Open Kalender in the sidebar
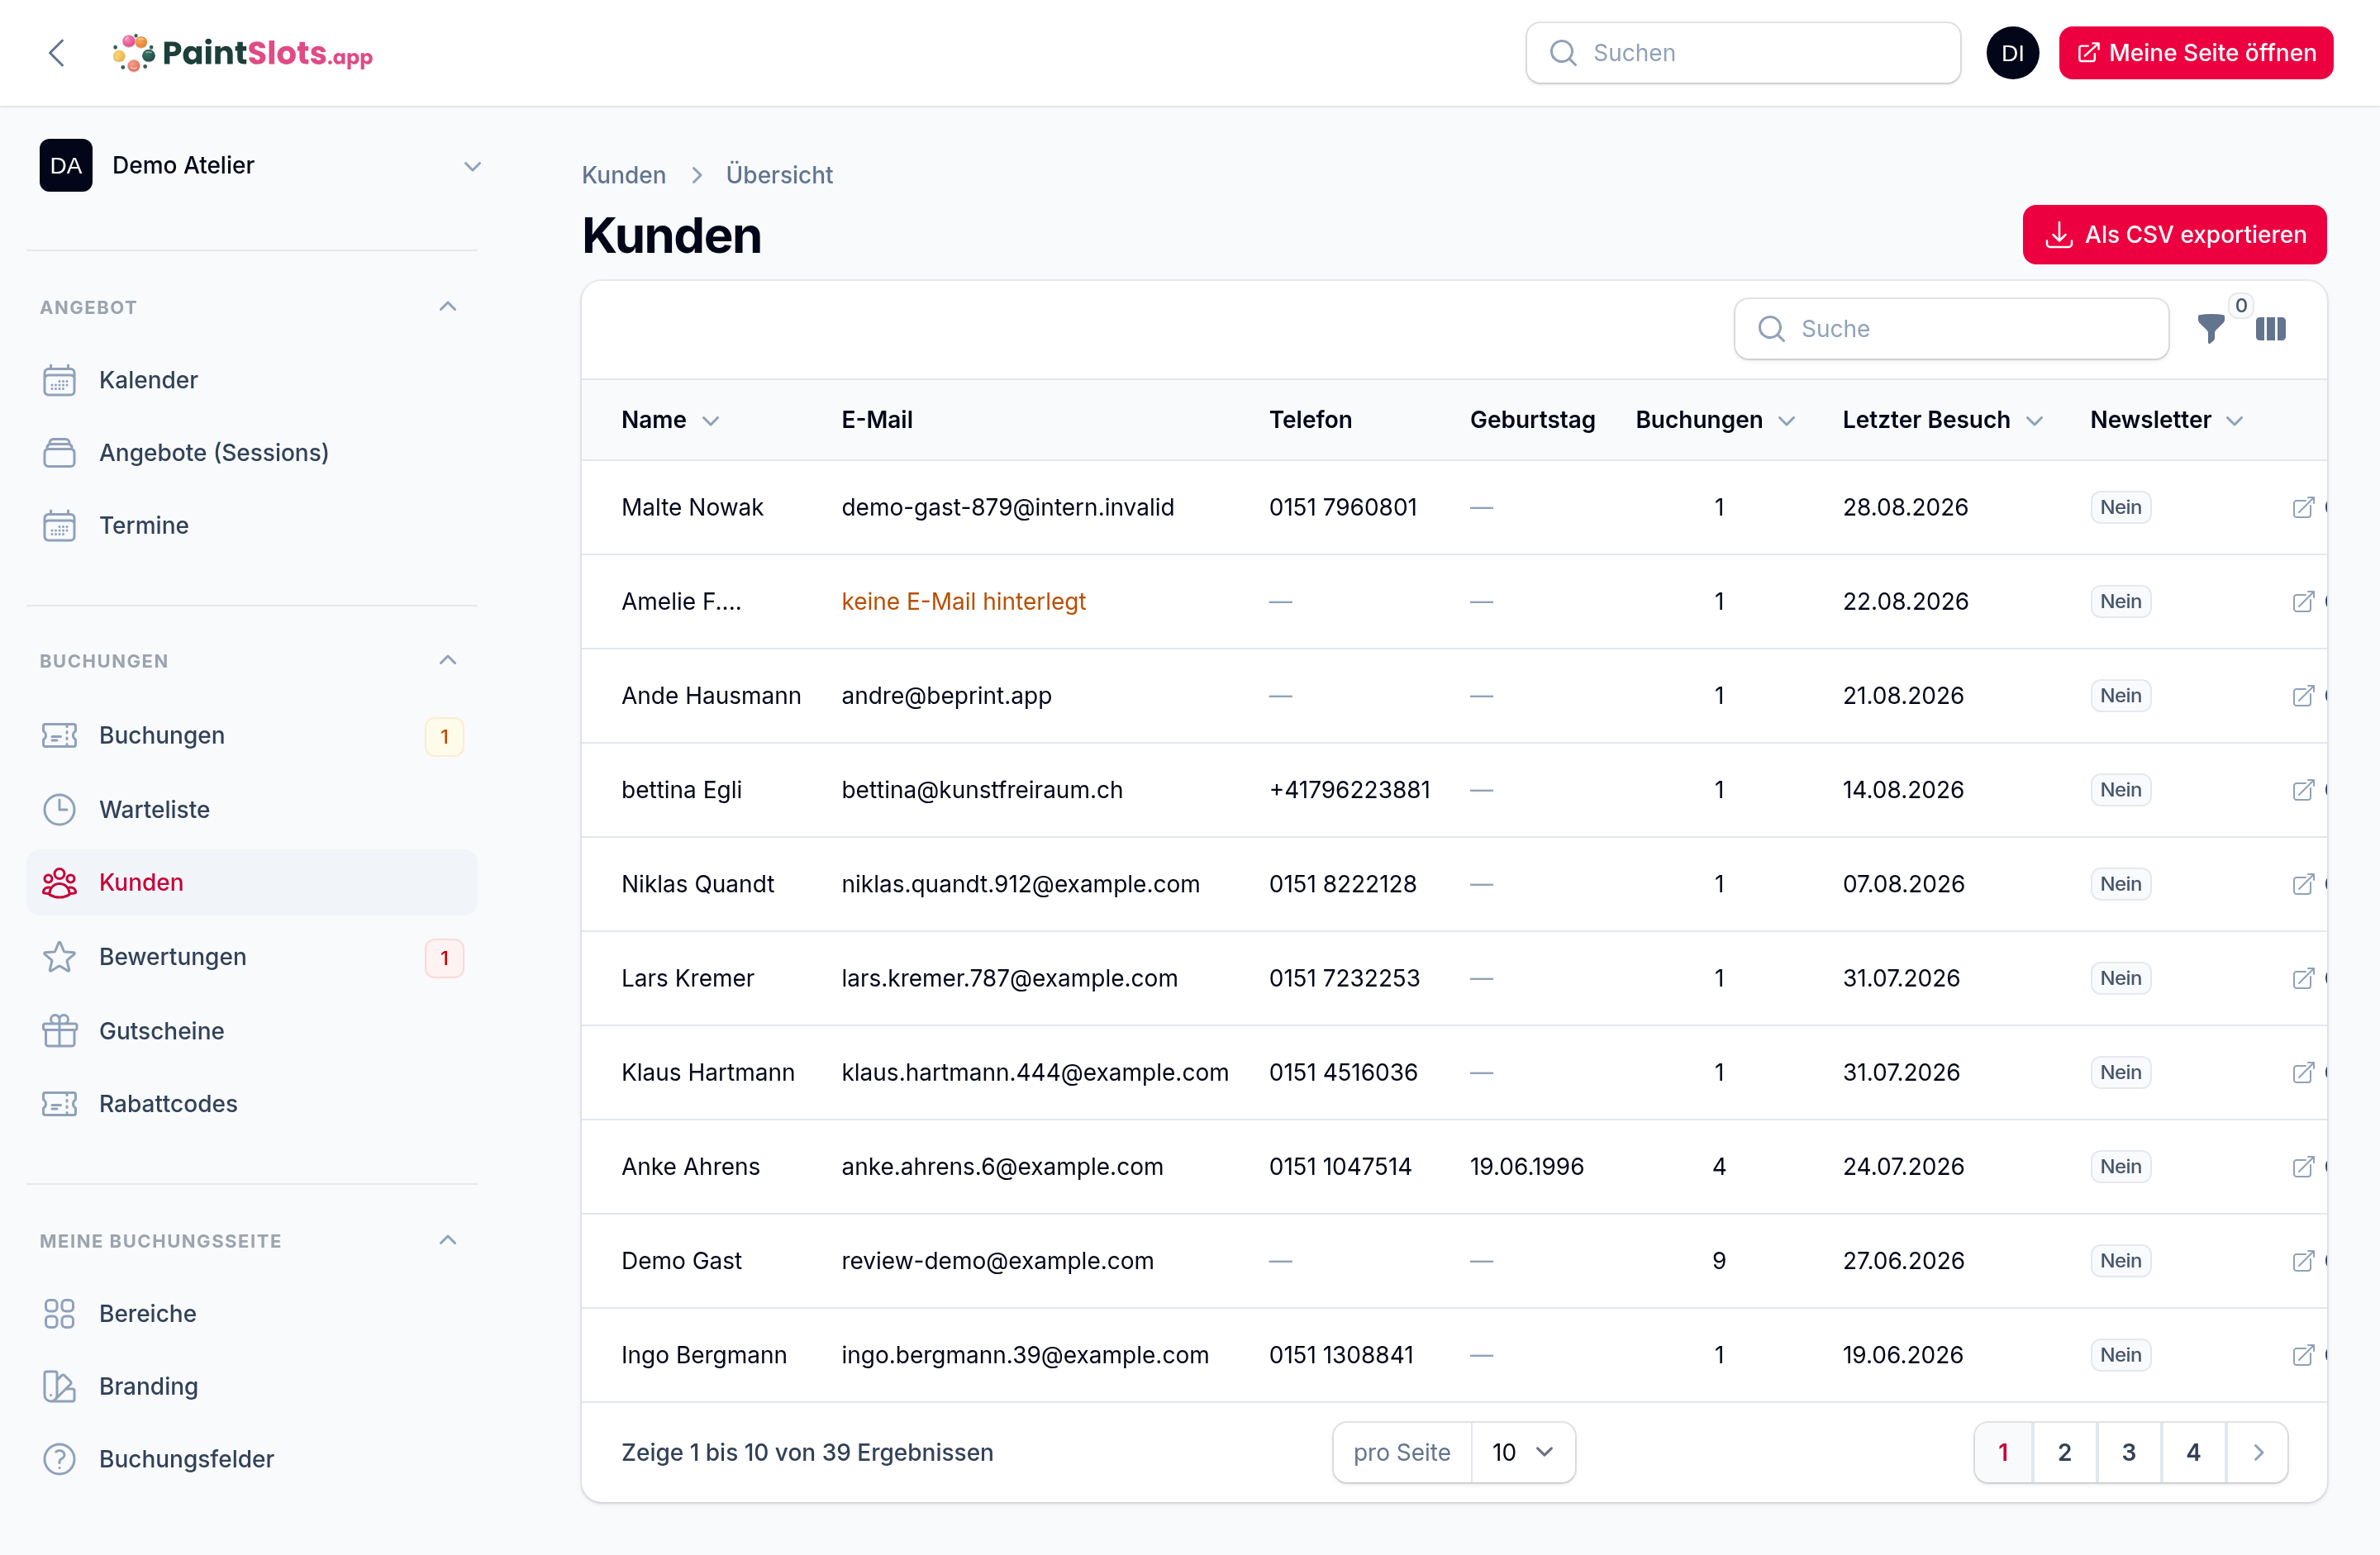The width and height of the screenshot is (2380, 1555). pyautogui.click(x=252, y=380)
